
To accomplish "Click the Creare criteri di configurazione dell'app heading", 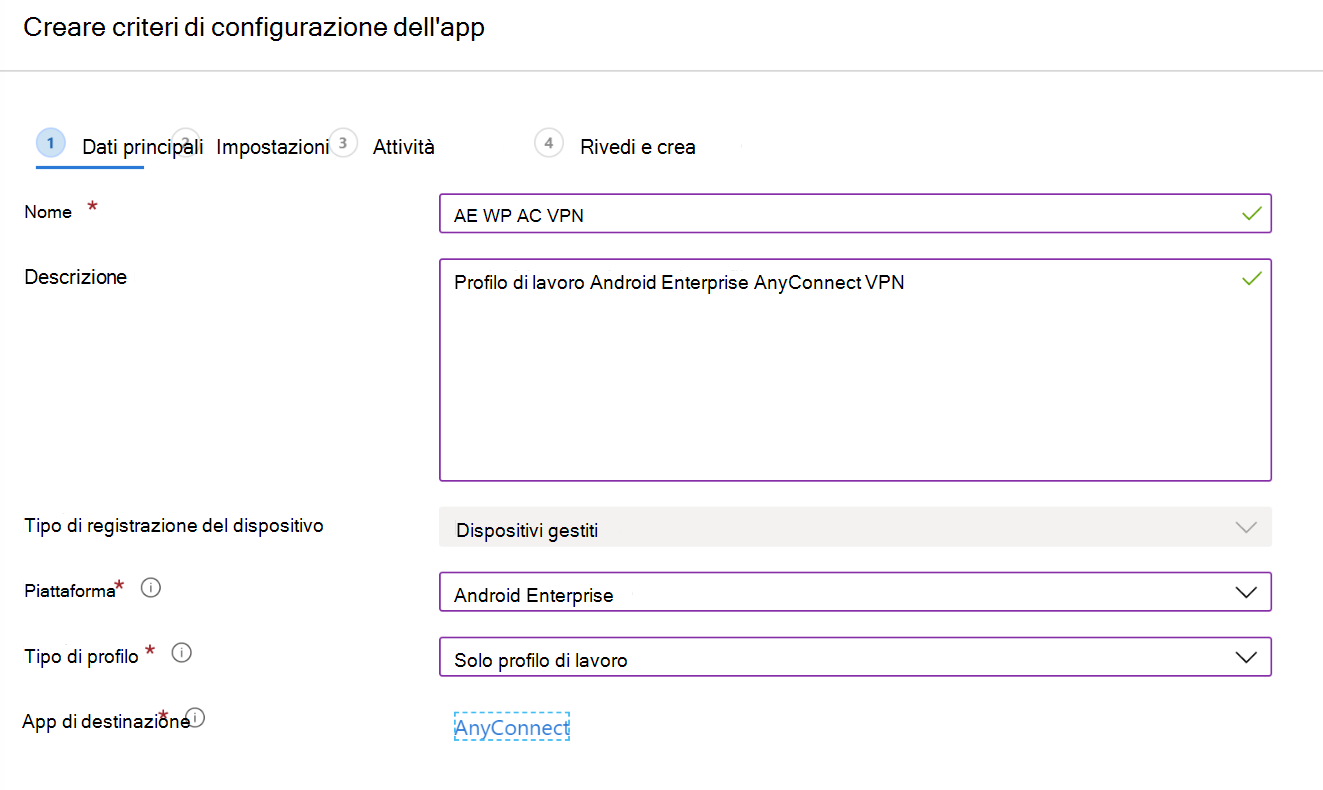I will 254,27.
